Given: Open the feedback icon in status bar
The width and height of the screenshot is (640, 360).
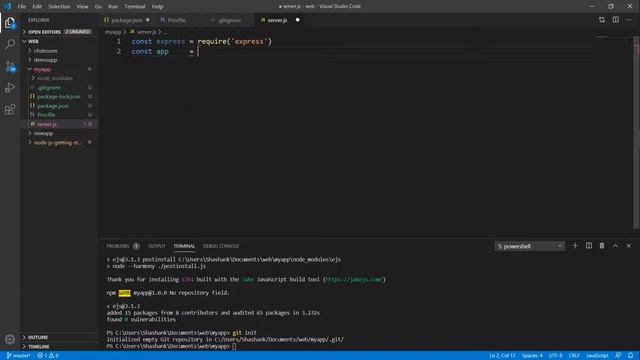Looking at the screenshot, I should (618, 356).
